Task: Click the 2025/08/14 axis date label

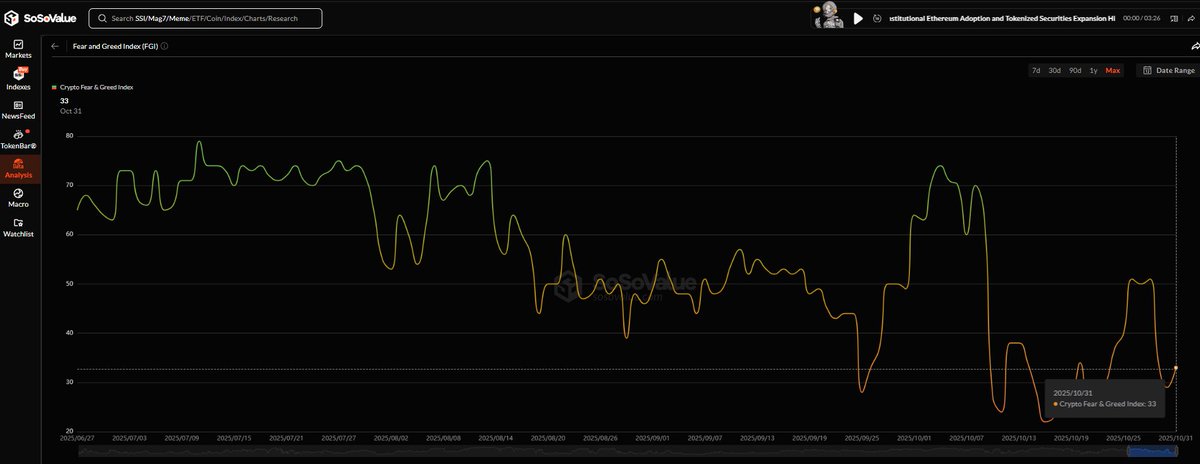Action: pos(498,438)
